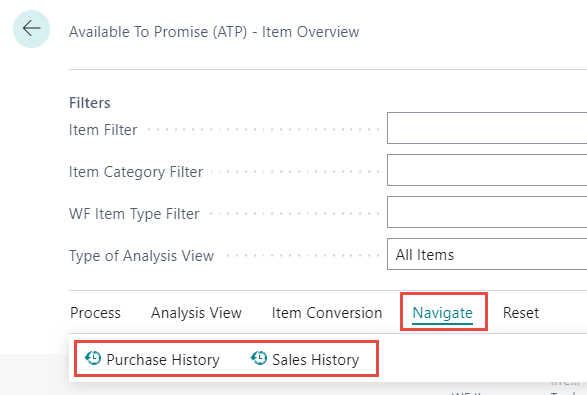This screenshot has height=395, width=587.
Task: Click the Item Category Filter label
Action: [136, 172]
